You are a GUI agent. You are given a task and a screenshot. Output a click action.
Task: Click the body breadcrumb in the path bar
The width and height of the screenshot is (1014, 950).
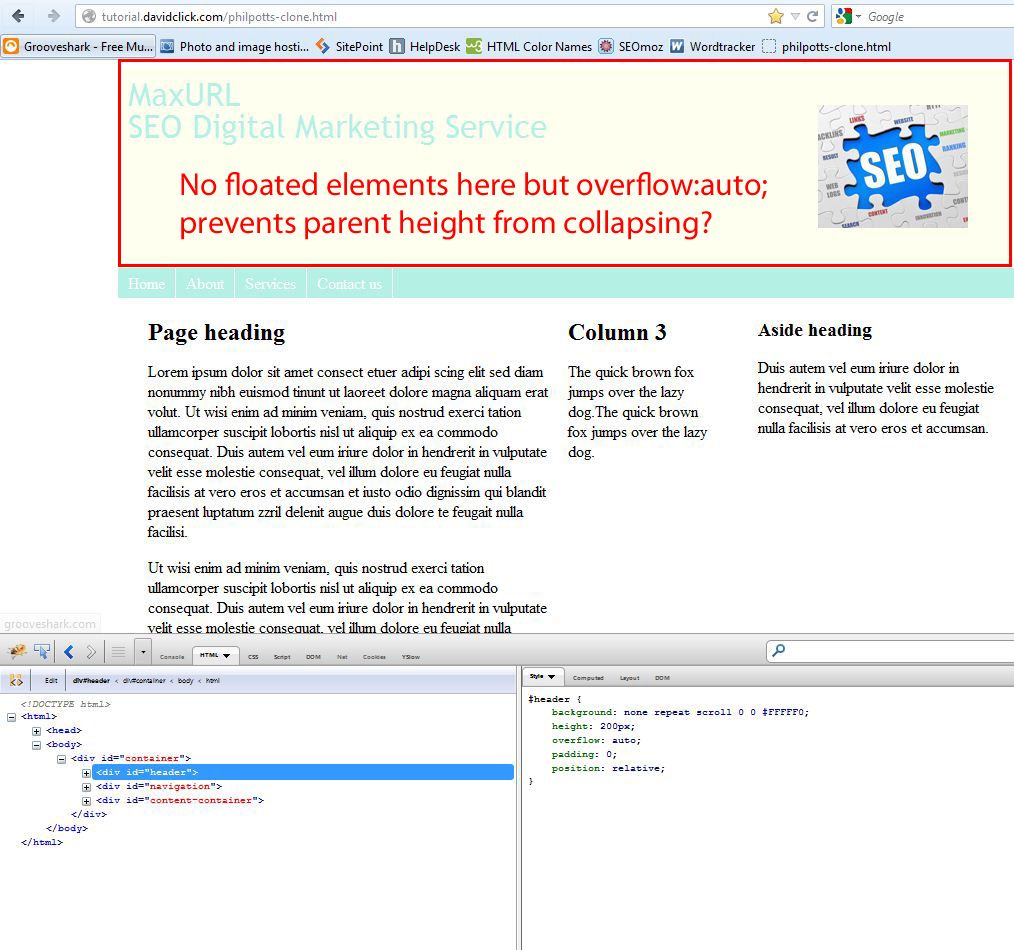click(x=186, y=680)
